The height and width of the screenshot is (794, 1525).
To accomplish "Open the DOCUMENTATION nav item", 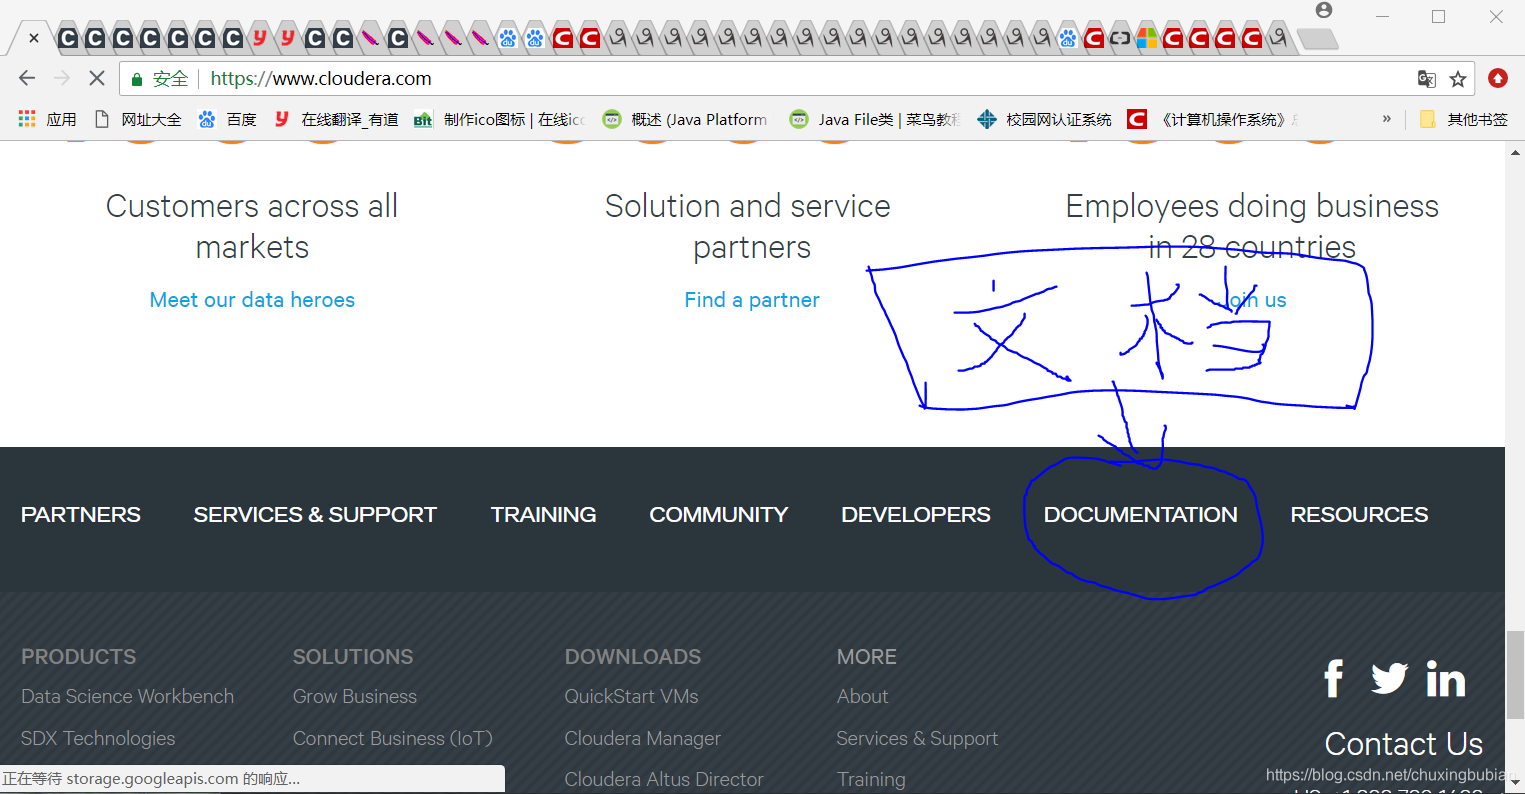I will (x=1141, y=514).
